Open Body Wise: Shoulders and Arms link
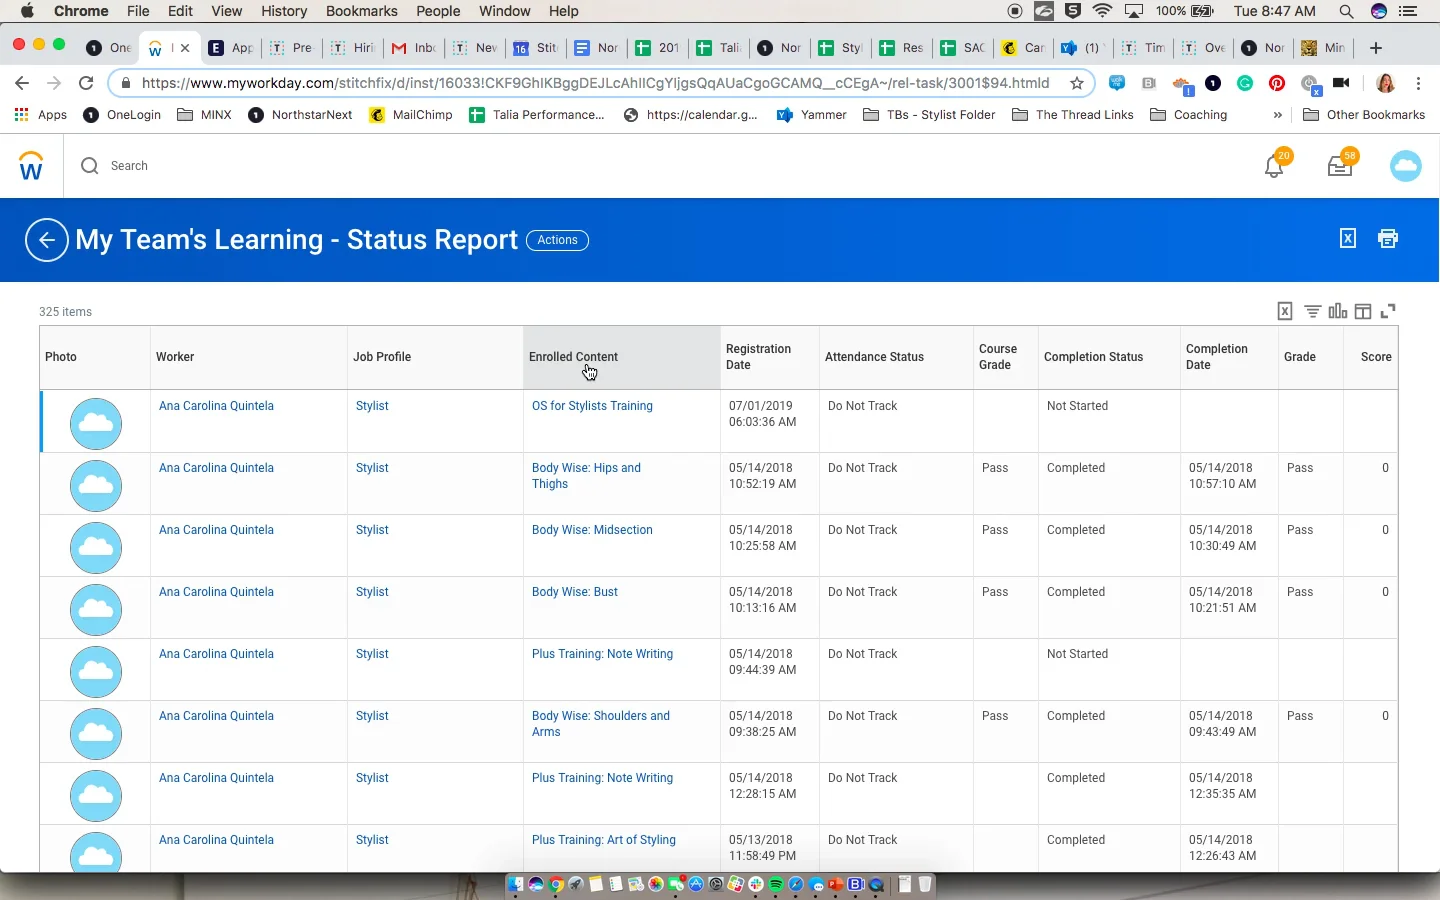 [x=601, y=724]
